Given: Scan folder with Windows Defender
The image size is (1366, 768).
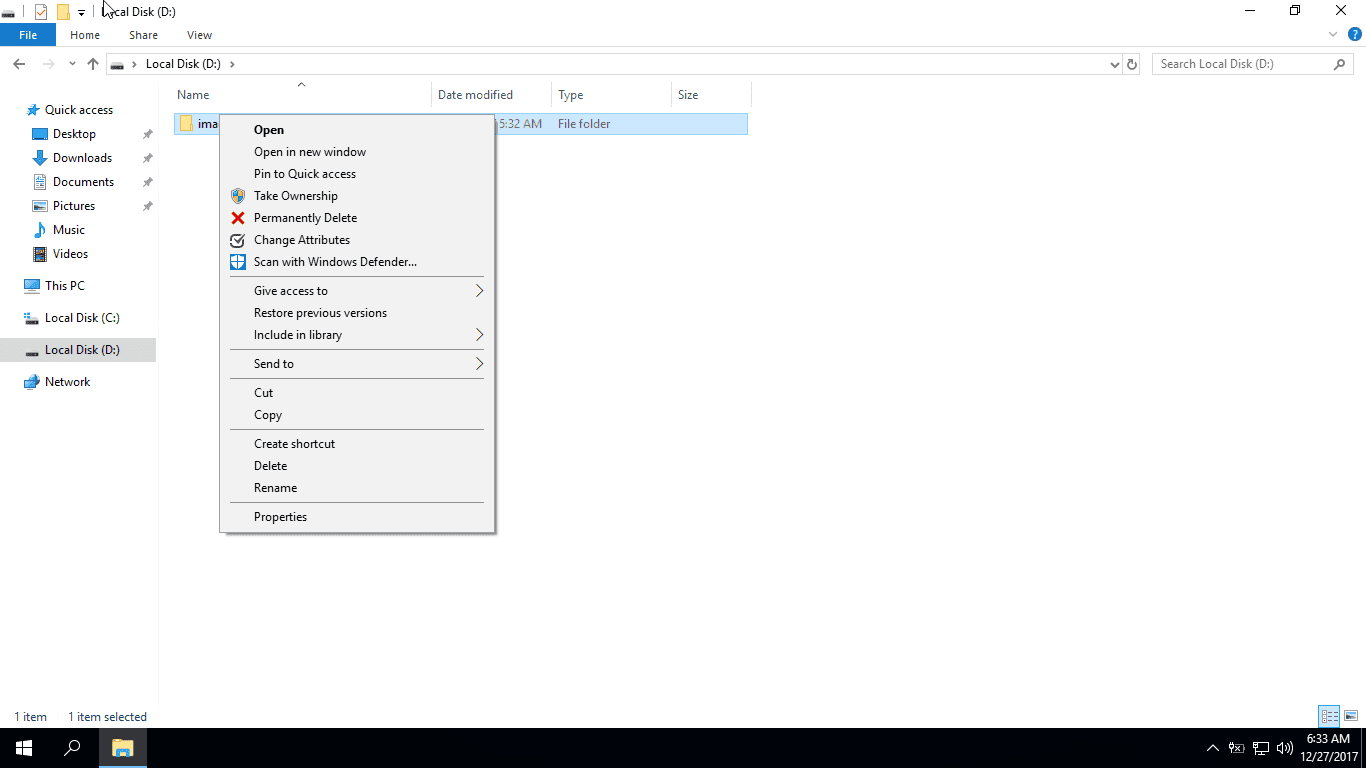Looking at the screenshot, I should (335, 261).
